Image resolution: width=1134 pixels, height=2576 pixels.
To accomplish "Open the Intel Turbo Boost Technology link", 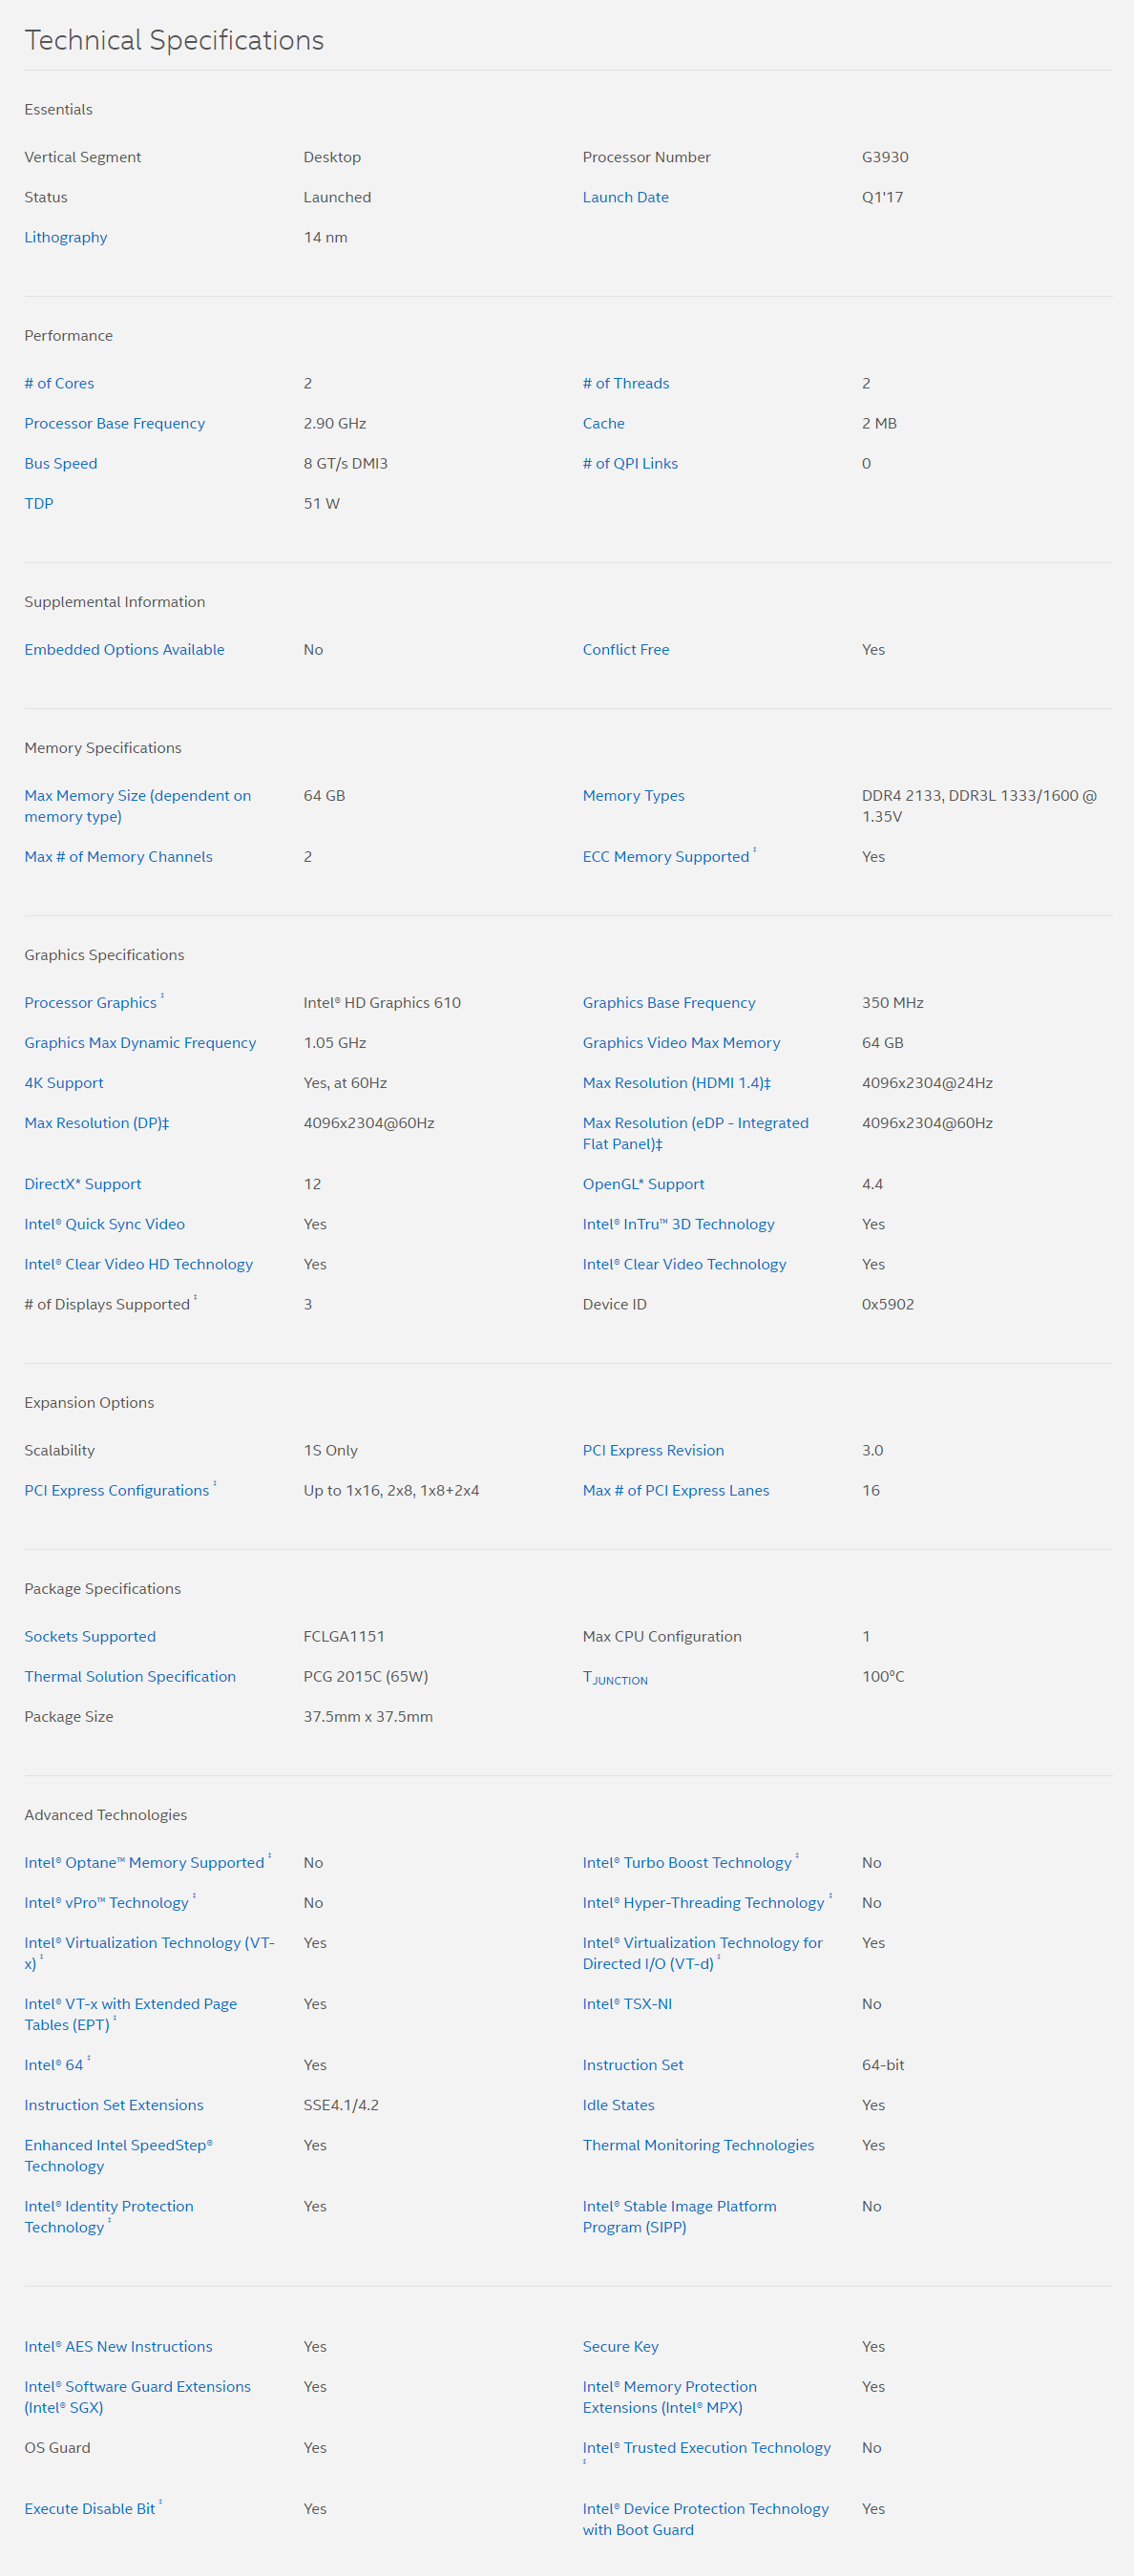I will tap(686, 1861).
